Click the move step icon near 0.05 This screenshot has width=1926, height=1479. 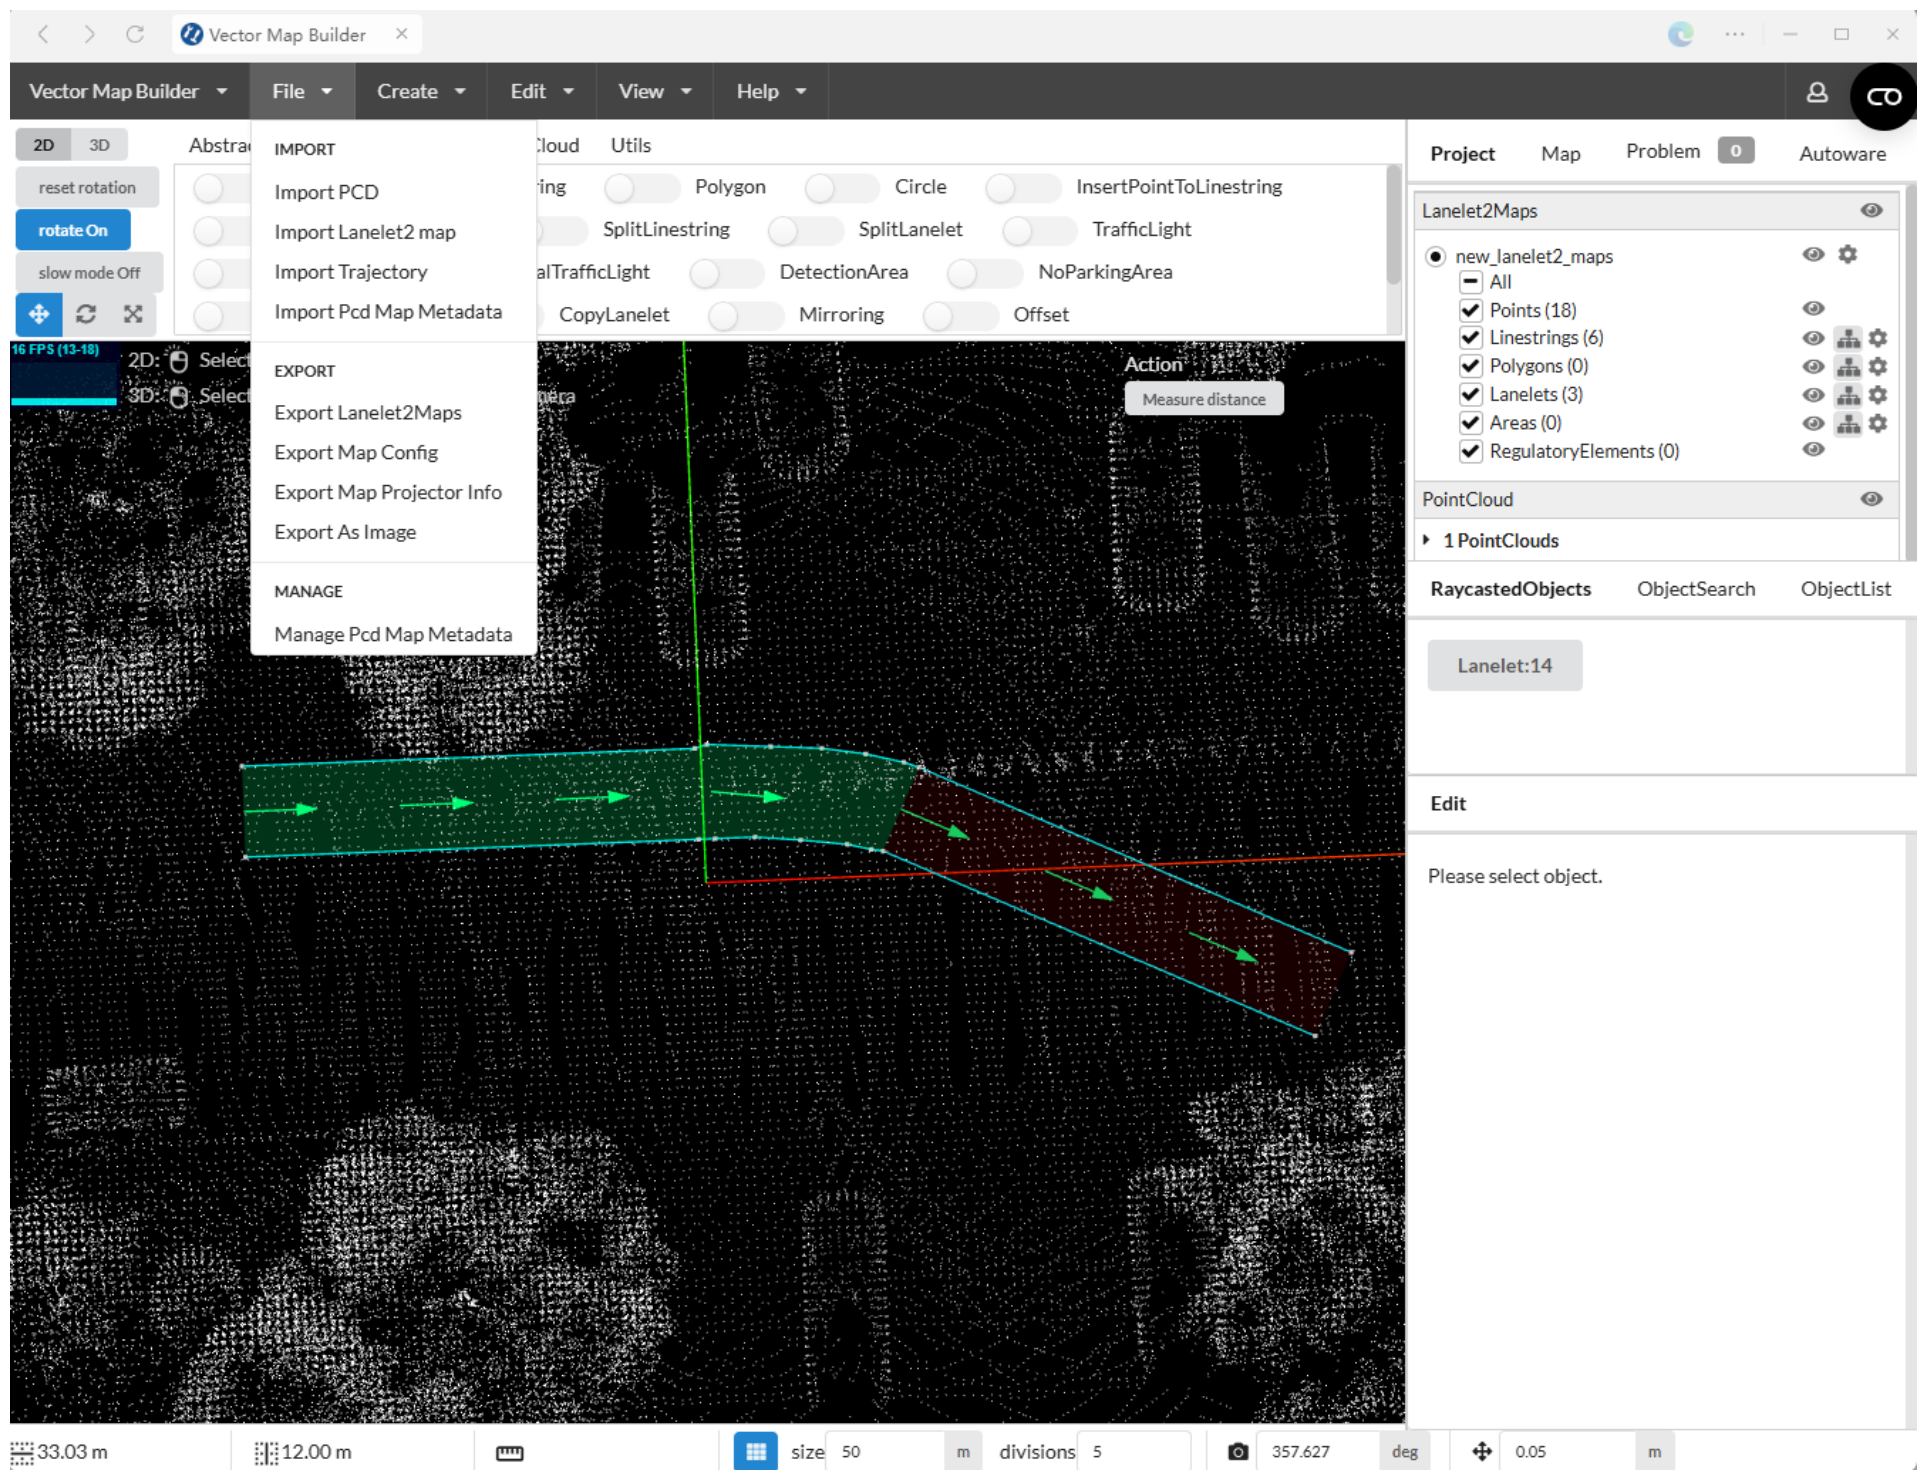click(x=1482, y=1451)
